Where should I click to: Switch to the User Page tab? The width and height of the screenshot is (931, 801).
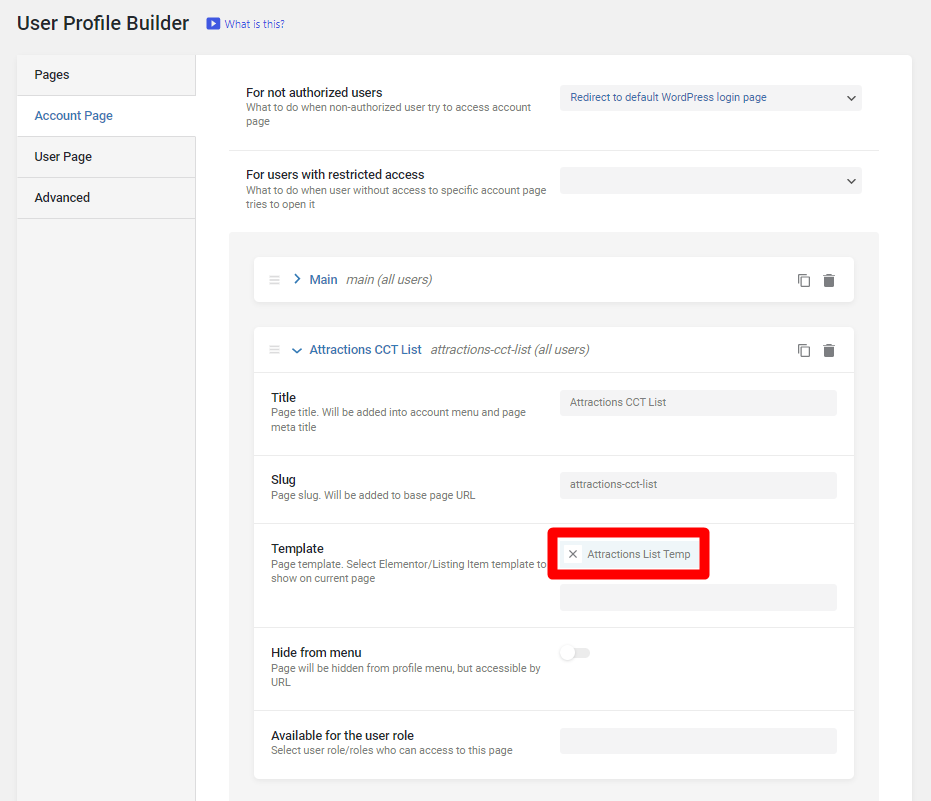[x=63, y=157]
